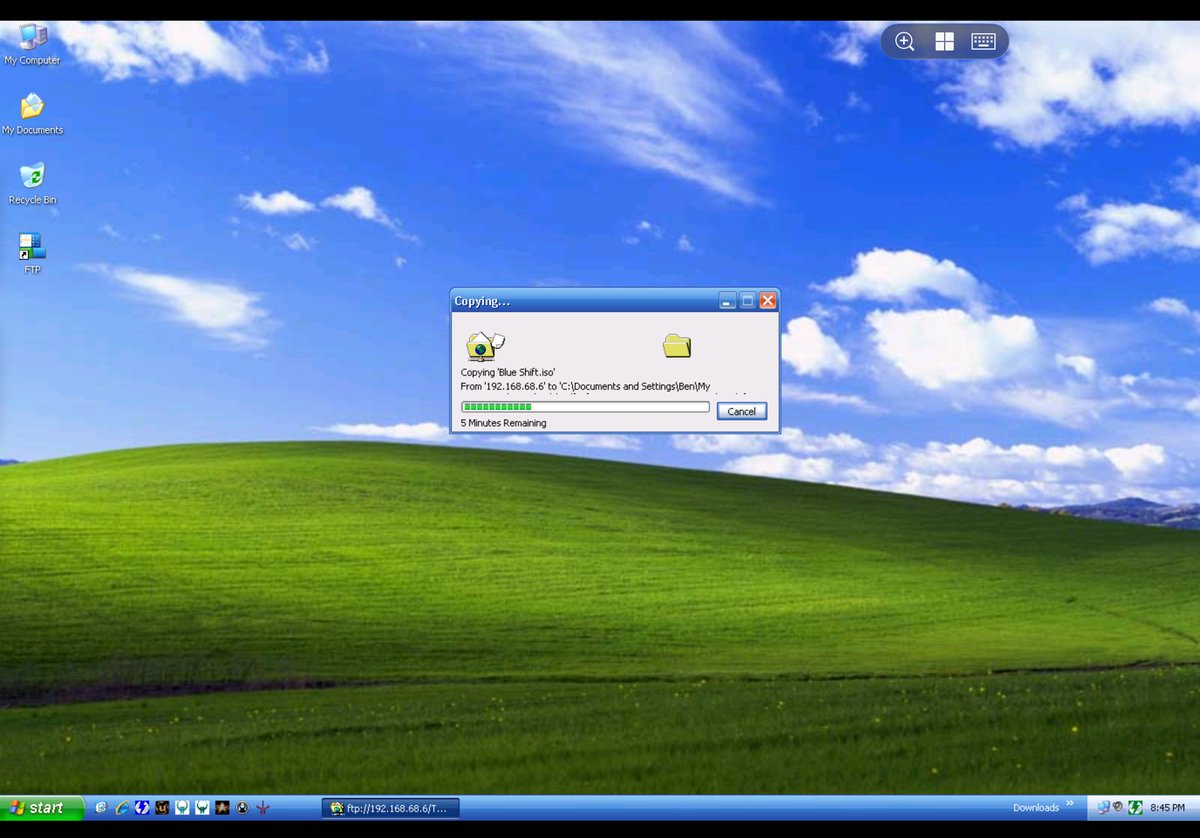Viewport: 1200px width, 838px height.
Task: Click the green lightning tray icon
Action: 1135,808
